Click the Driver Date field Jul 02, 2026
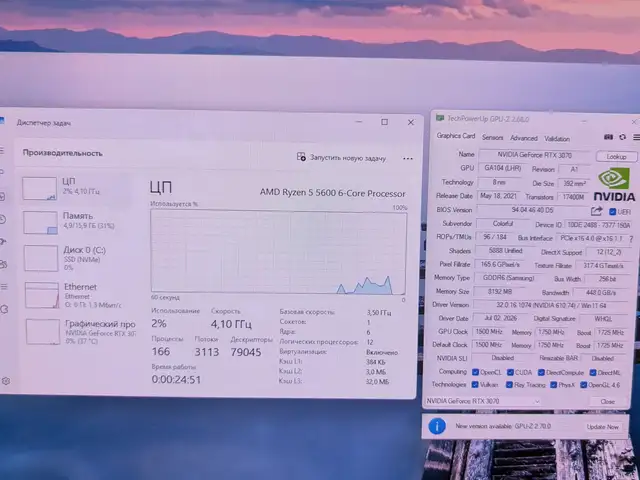Screen dimensions: 640x480 click(x=500, y=318)
